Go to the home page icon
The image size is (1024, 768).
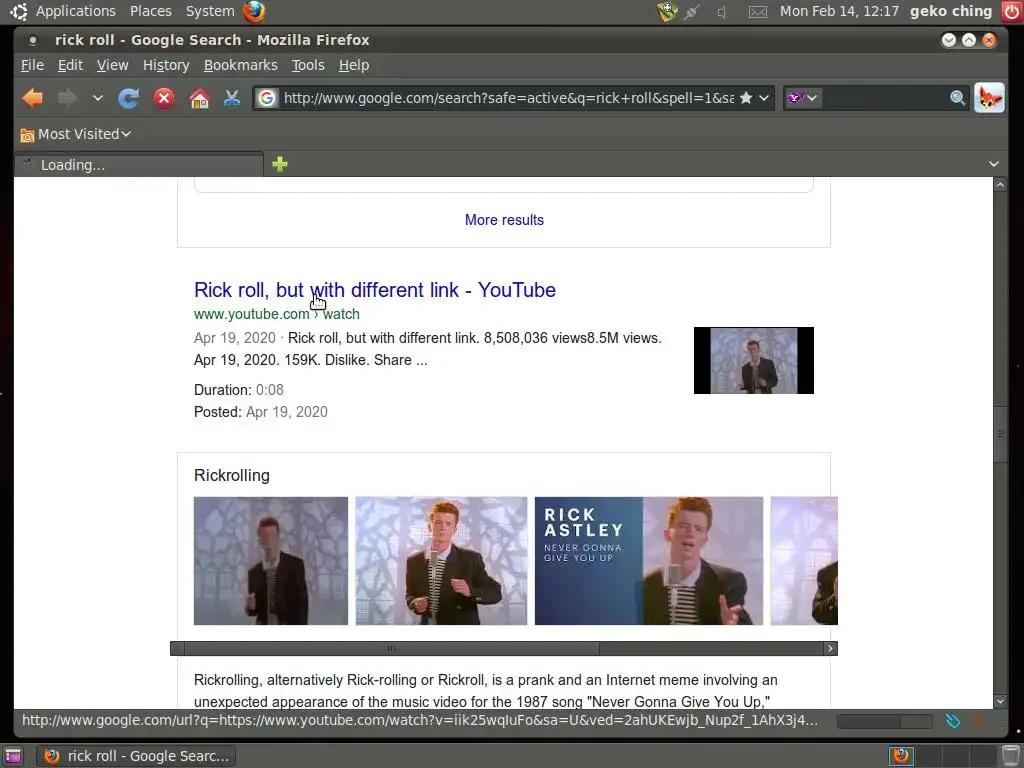tap(199, 99)
